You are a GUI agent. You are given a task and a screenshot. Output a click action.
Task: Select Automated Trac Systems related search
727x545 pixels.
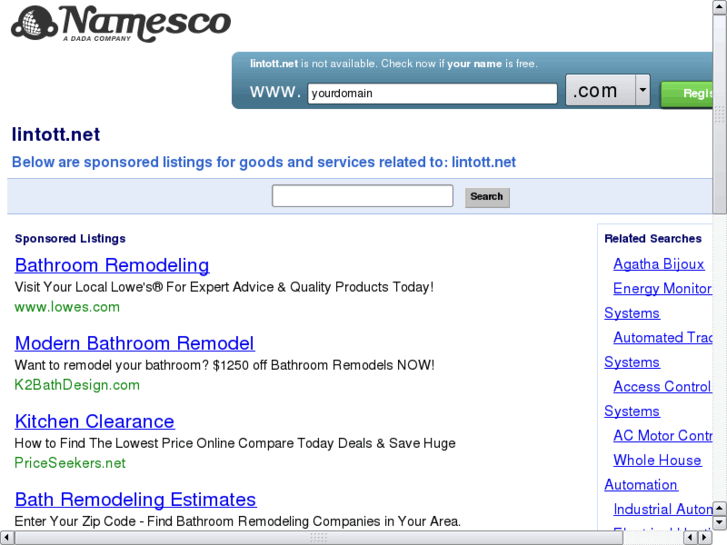coord(663,338)
